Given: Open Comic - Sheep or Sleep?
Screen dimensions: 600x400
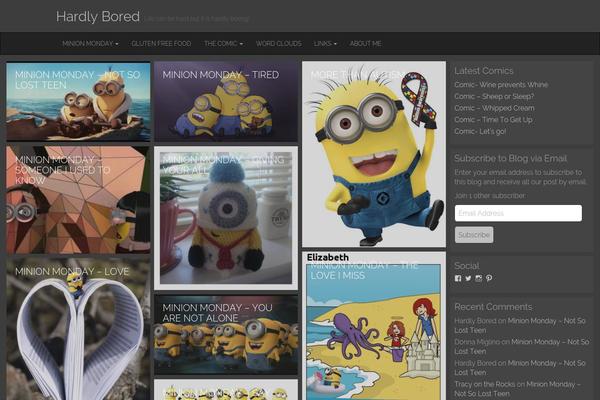Looking at the screenshot, I should pos(494,96).
